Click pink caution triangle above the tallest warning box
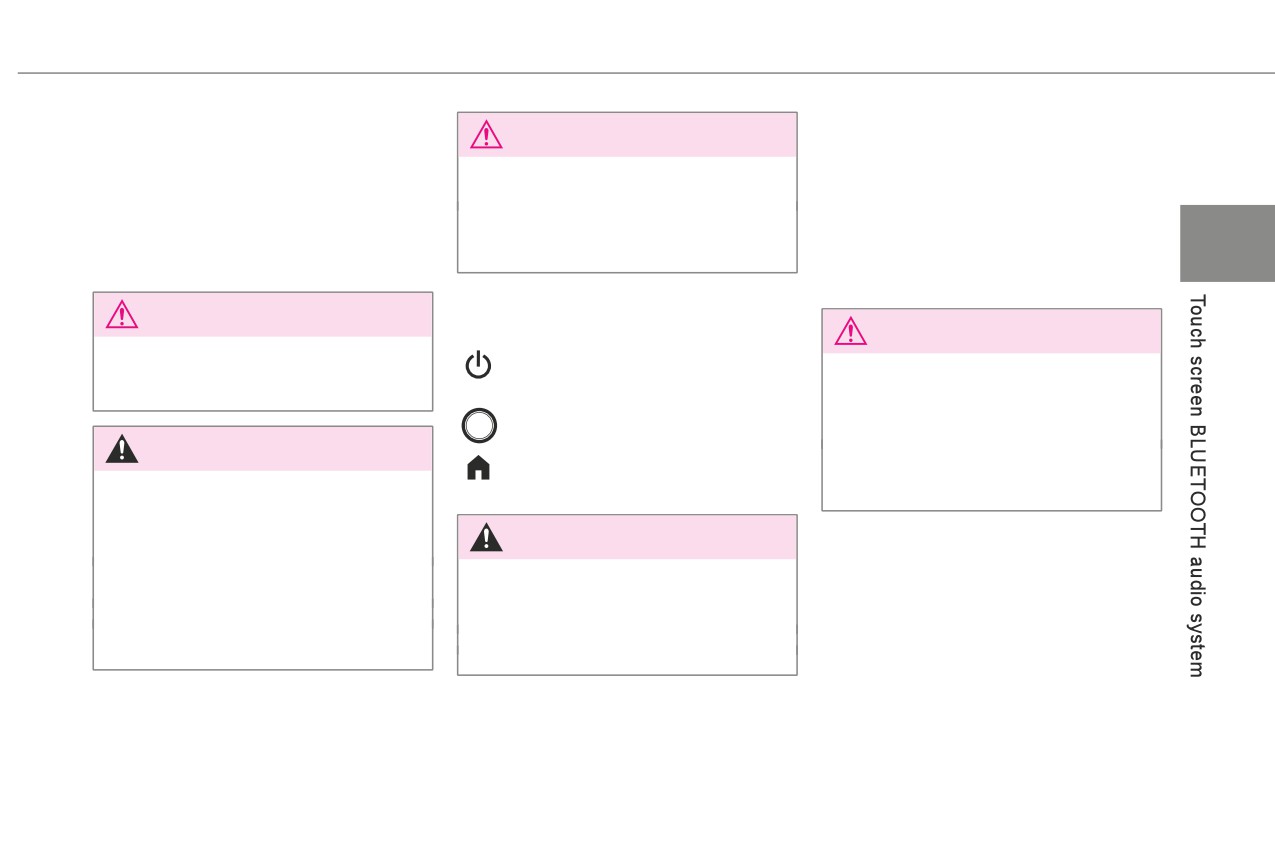1275x860 pixels. (x=122, y=314)
